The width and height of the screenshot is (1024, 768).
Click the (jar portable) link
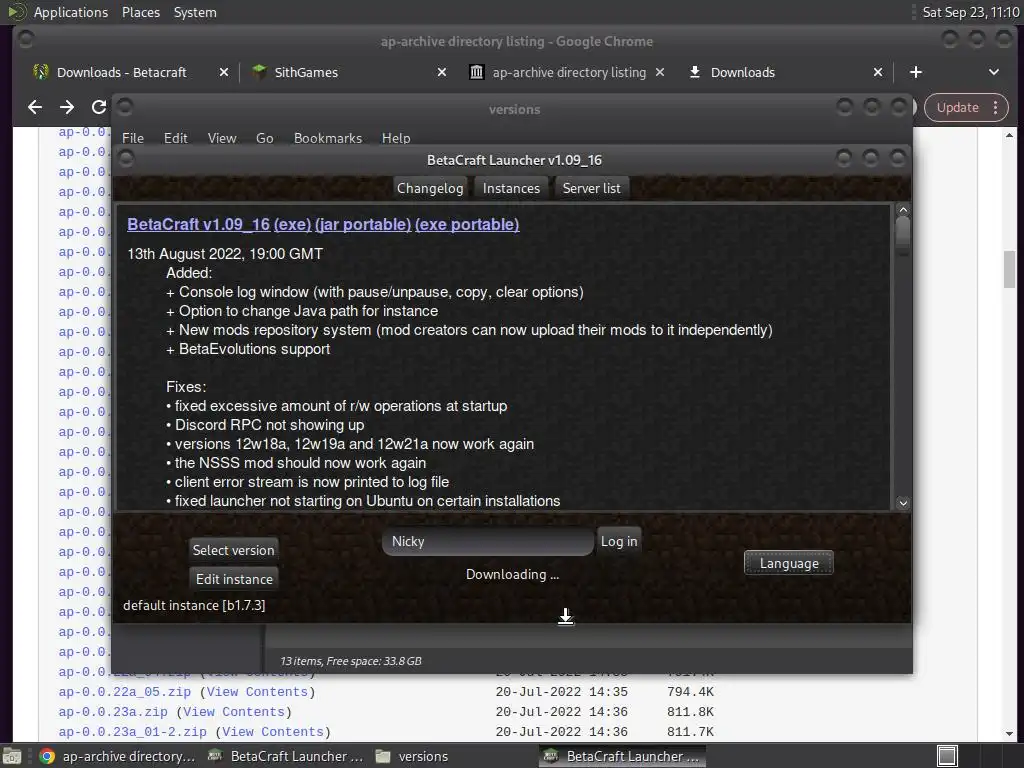[363, 225]
